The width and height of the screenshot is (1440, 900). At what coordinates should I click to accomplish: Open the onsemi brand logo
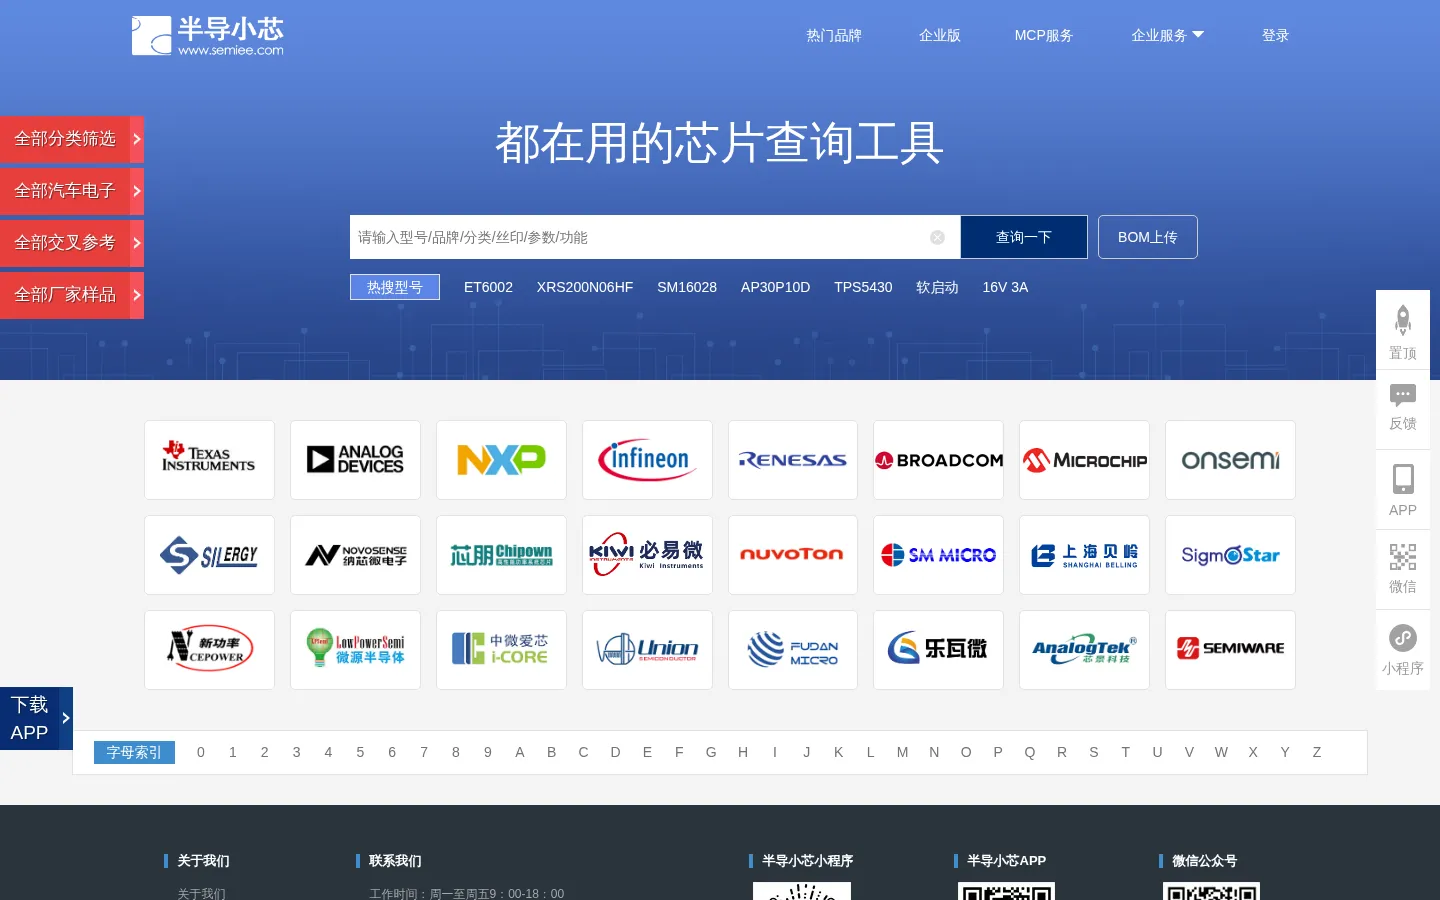pos(1230,460)
